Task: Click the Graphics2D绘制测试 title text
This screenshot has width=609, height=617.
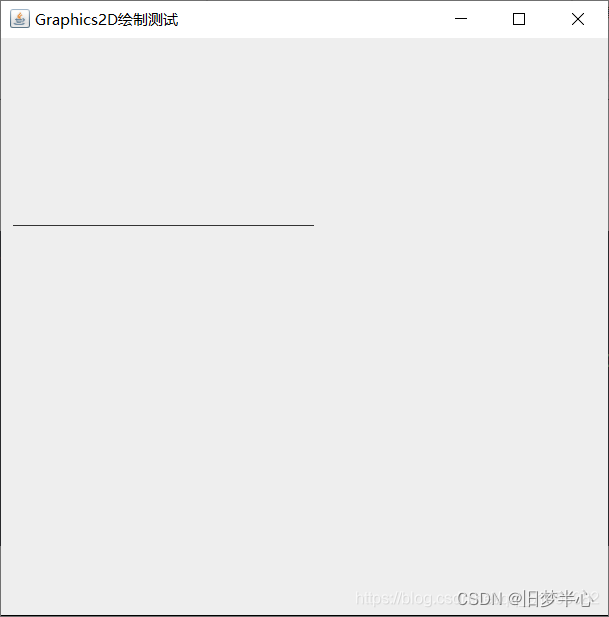Action: 107,20
